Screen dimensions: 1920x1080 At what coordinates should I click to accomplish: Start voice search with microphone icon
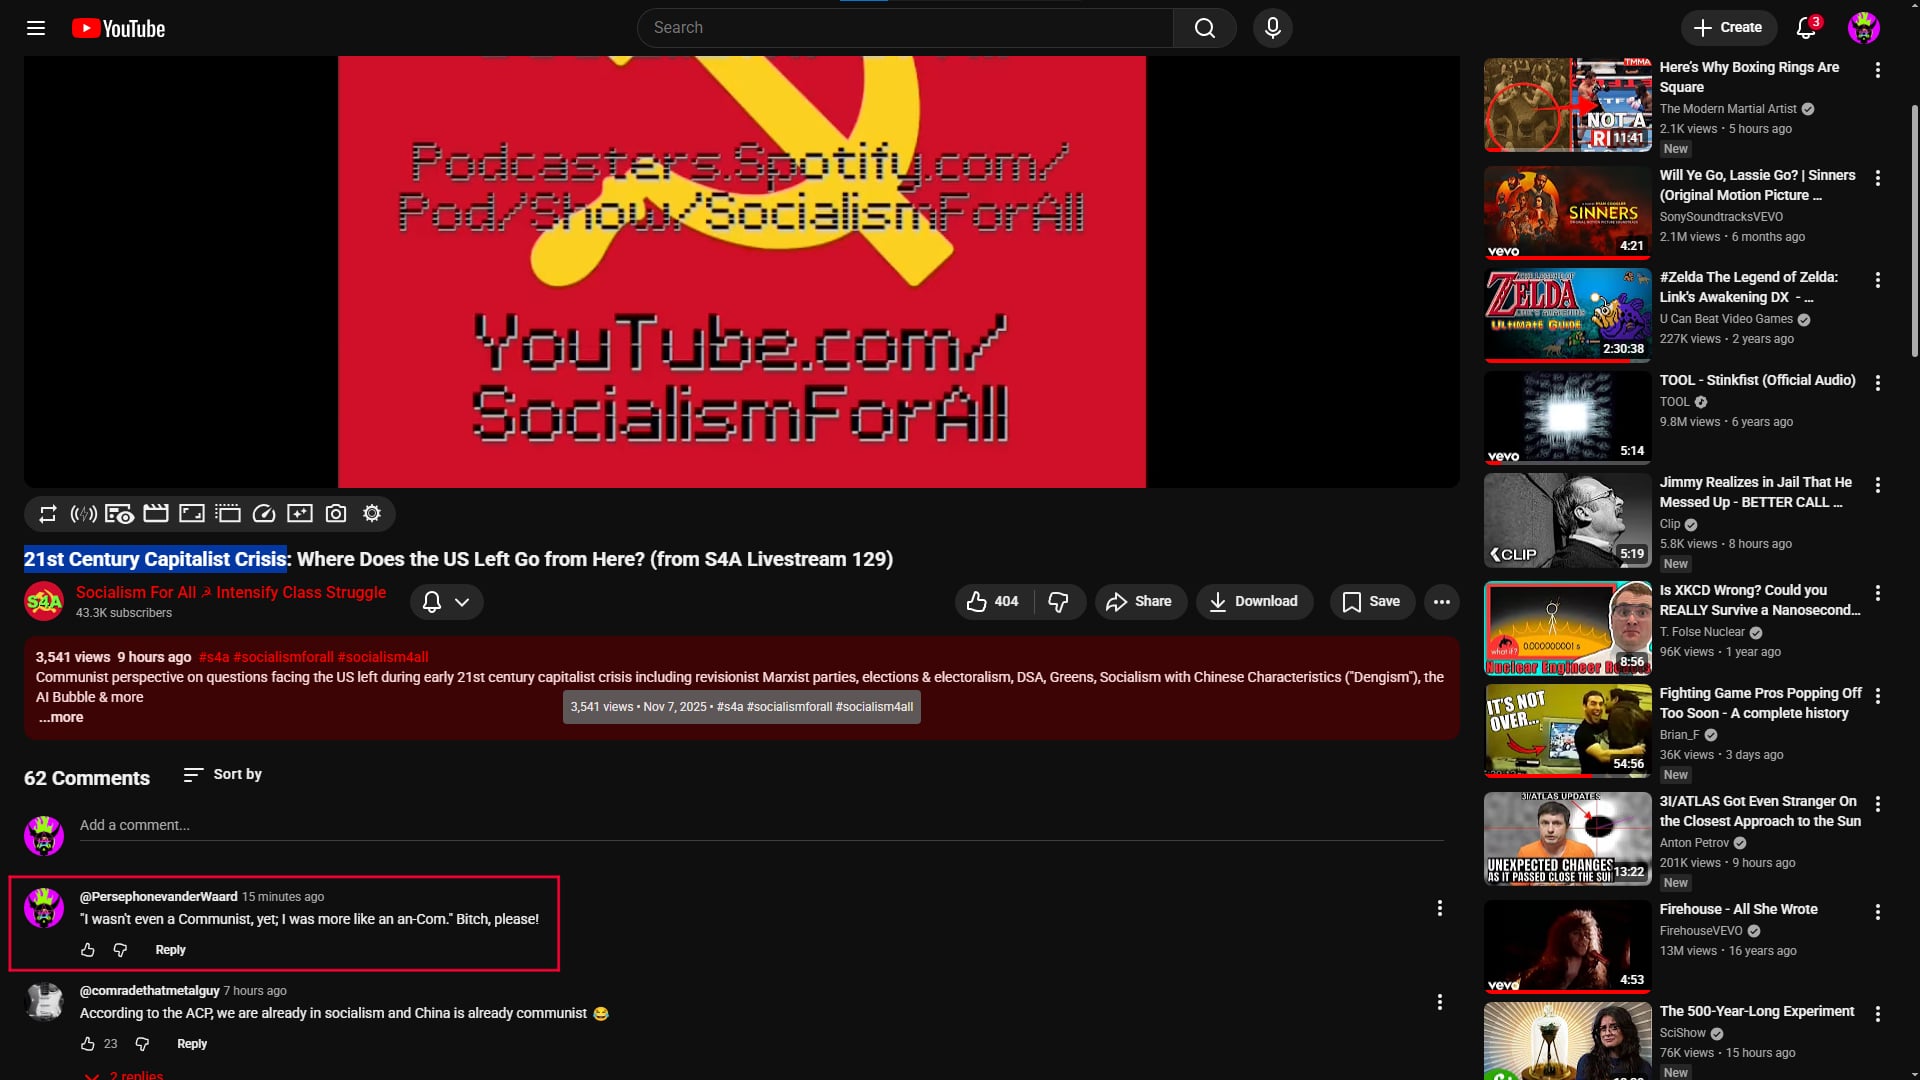point(1272,28)
